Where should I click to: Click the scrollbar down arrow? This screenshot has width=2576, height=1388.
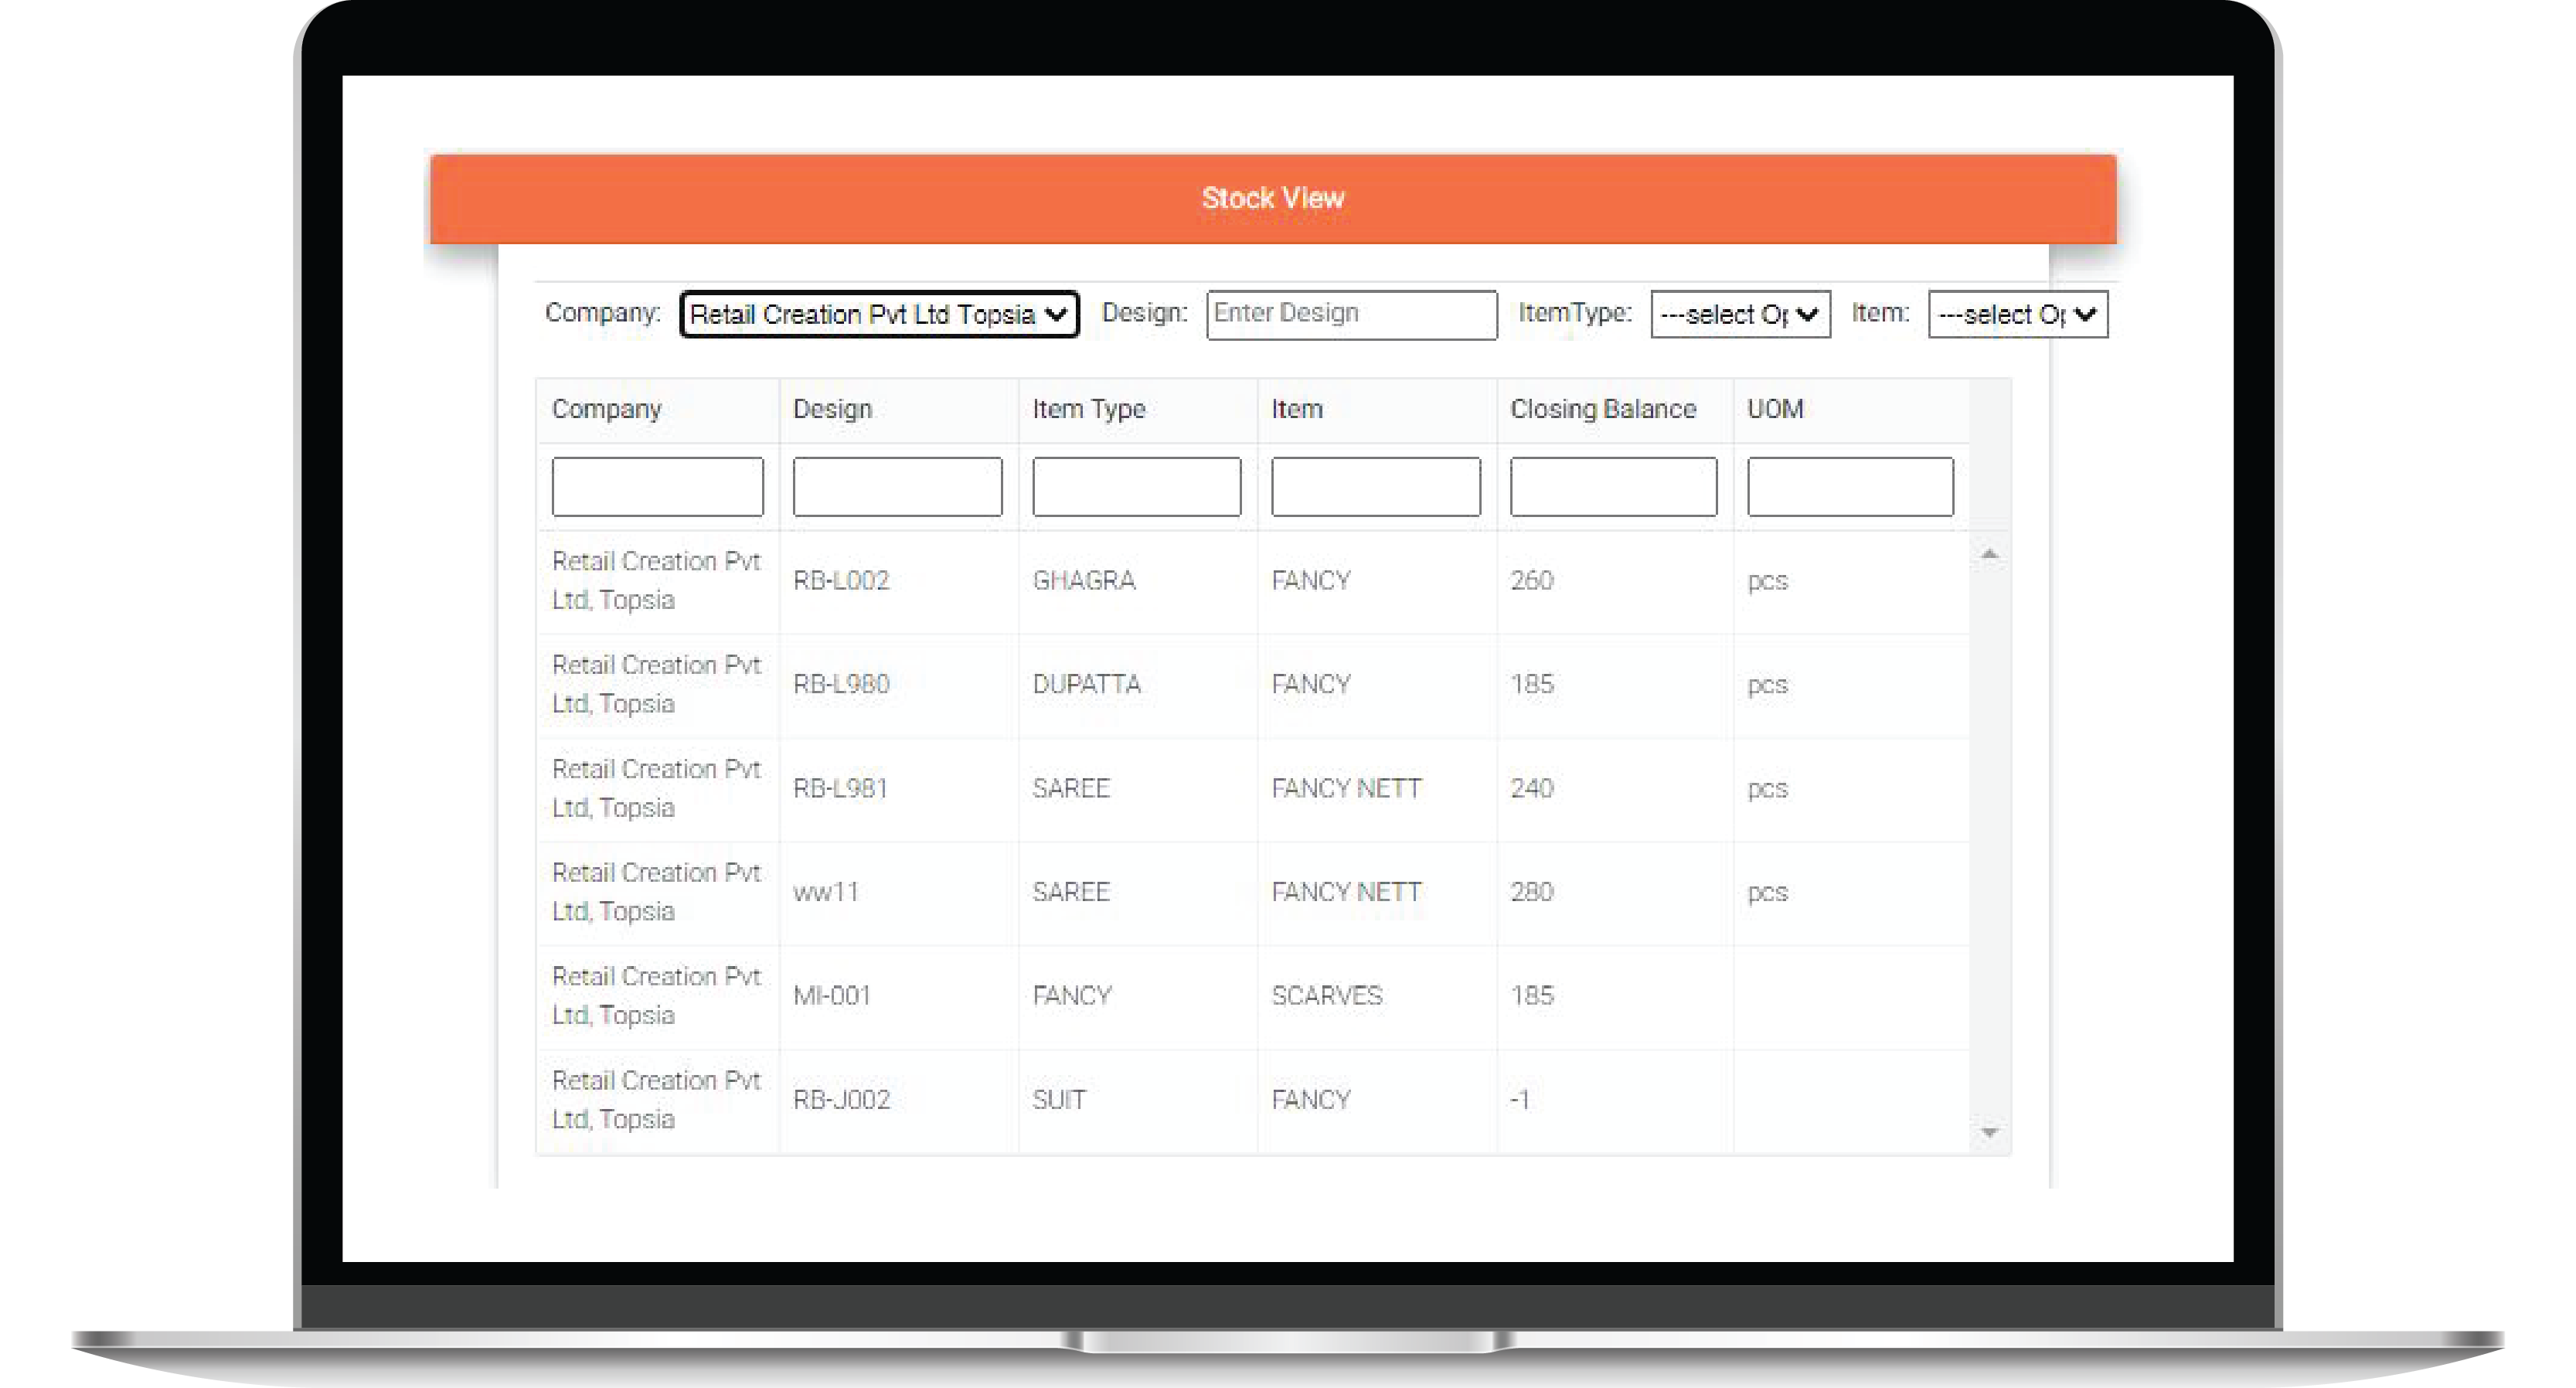coord(1990,1132)
